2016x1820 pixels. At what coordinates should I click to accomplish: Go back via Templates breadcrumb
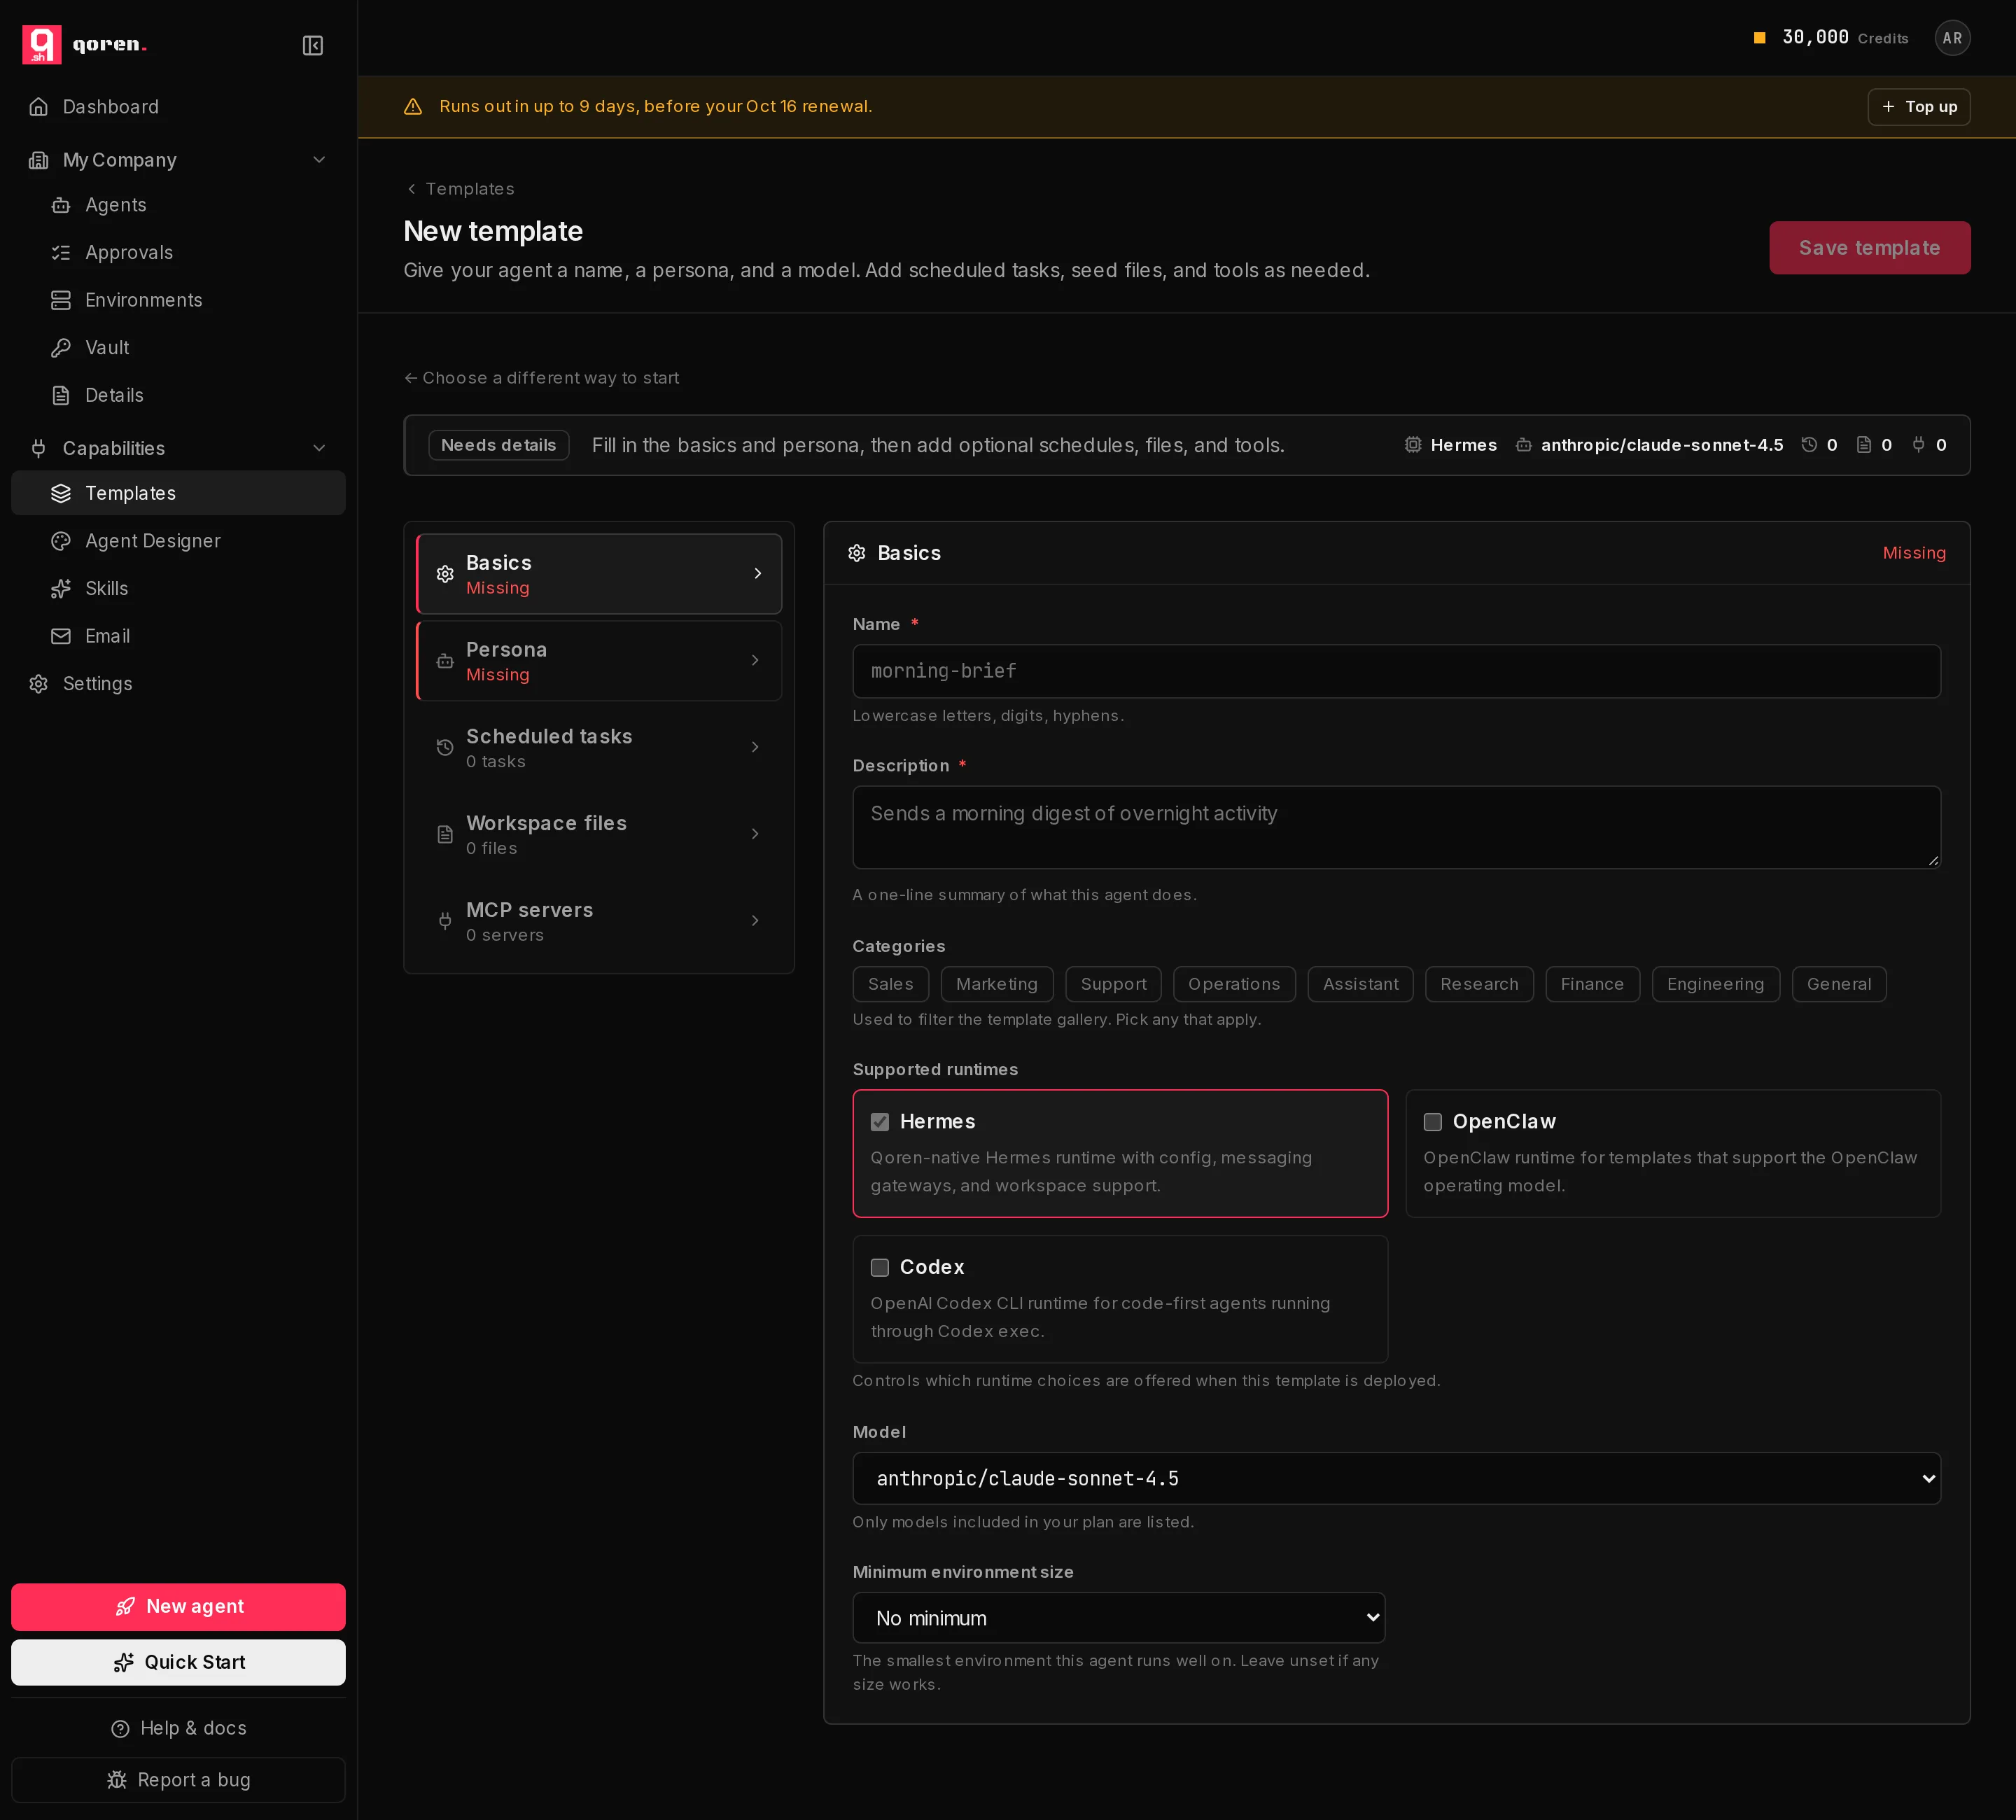tap(460, 189)
